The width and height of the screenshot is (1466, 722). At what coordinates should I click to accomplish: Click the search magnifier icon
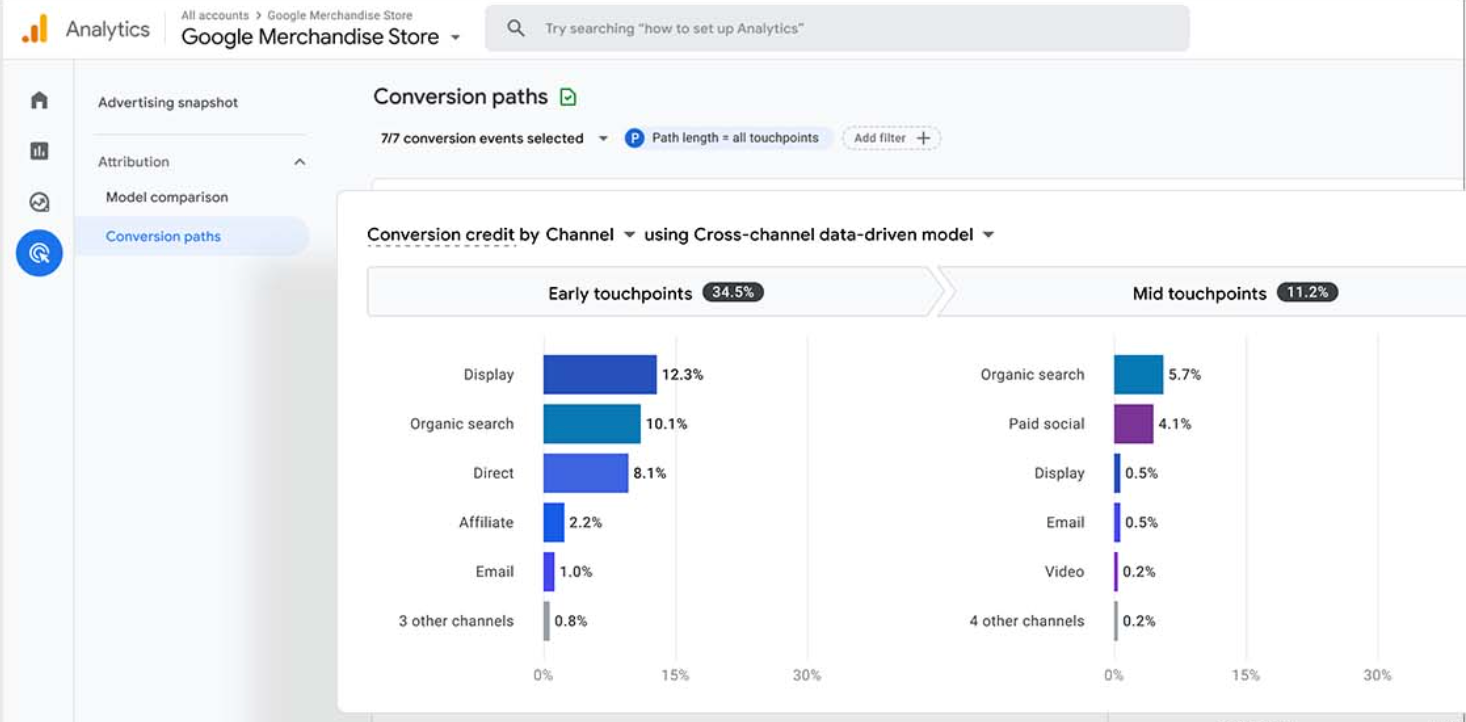pos(516,28)
